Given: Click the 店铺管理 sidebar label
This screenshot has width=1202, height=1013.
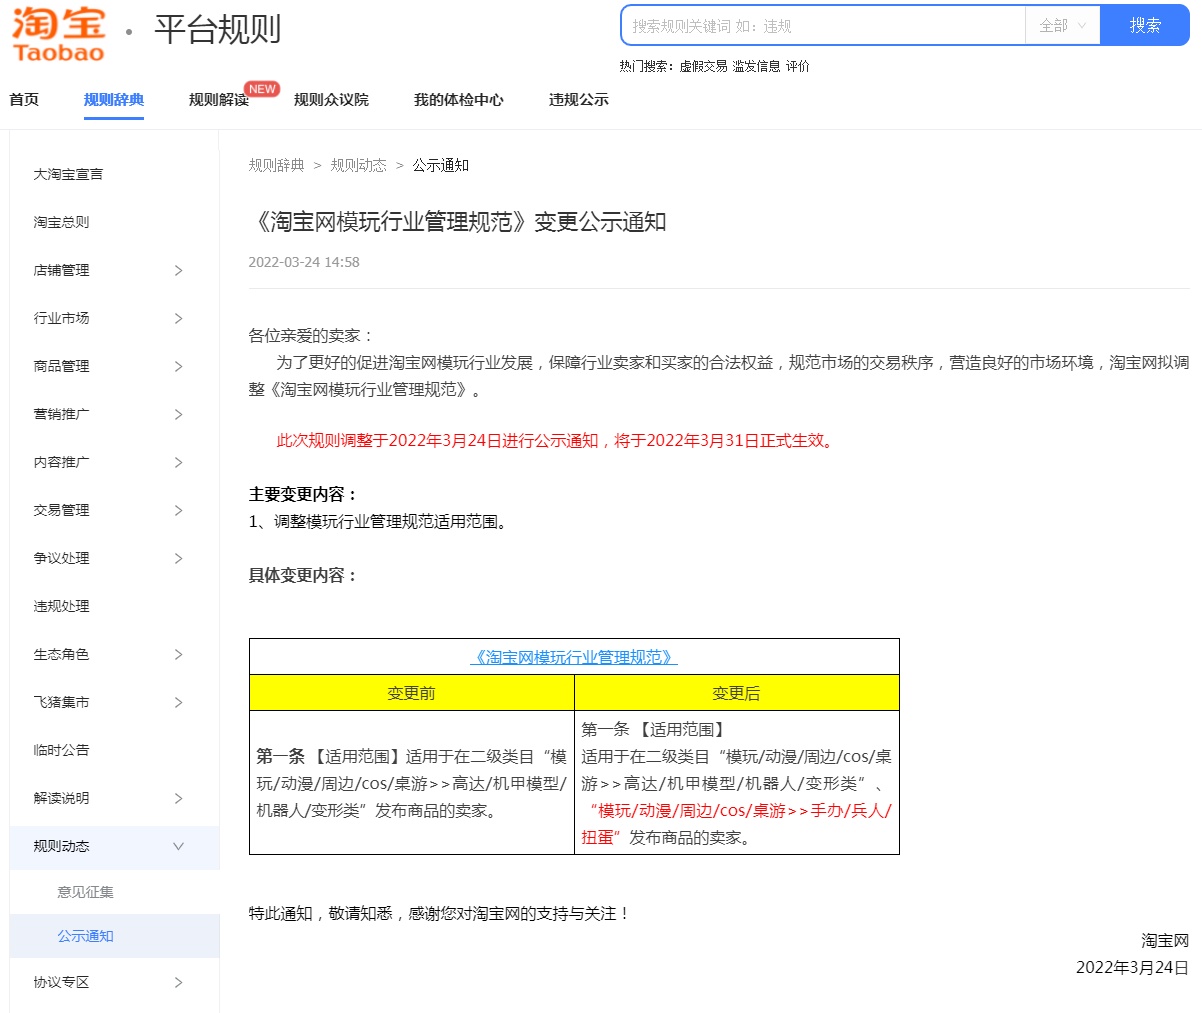Looking at the screenshot, I should point(61,270).
